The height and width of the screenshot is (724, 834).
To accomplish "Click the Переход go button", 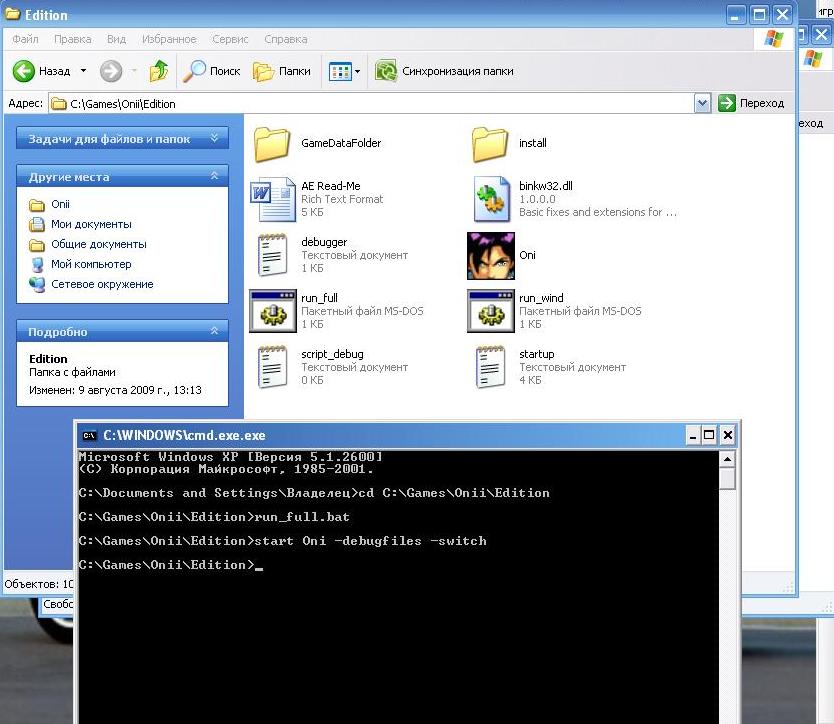I will [x=752, y=103].
